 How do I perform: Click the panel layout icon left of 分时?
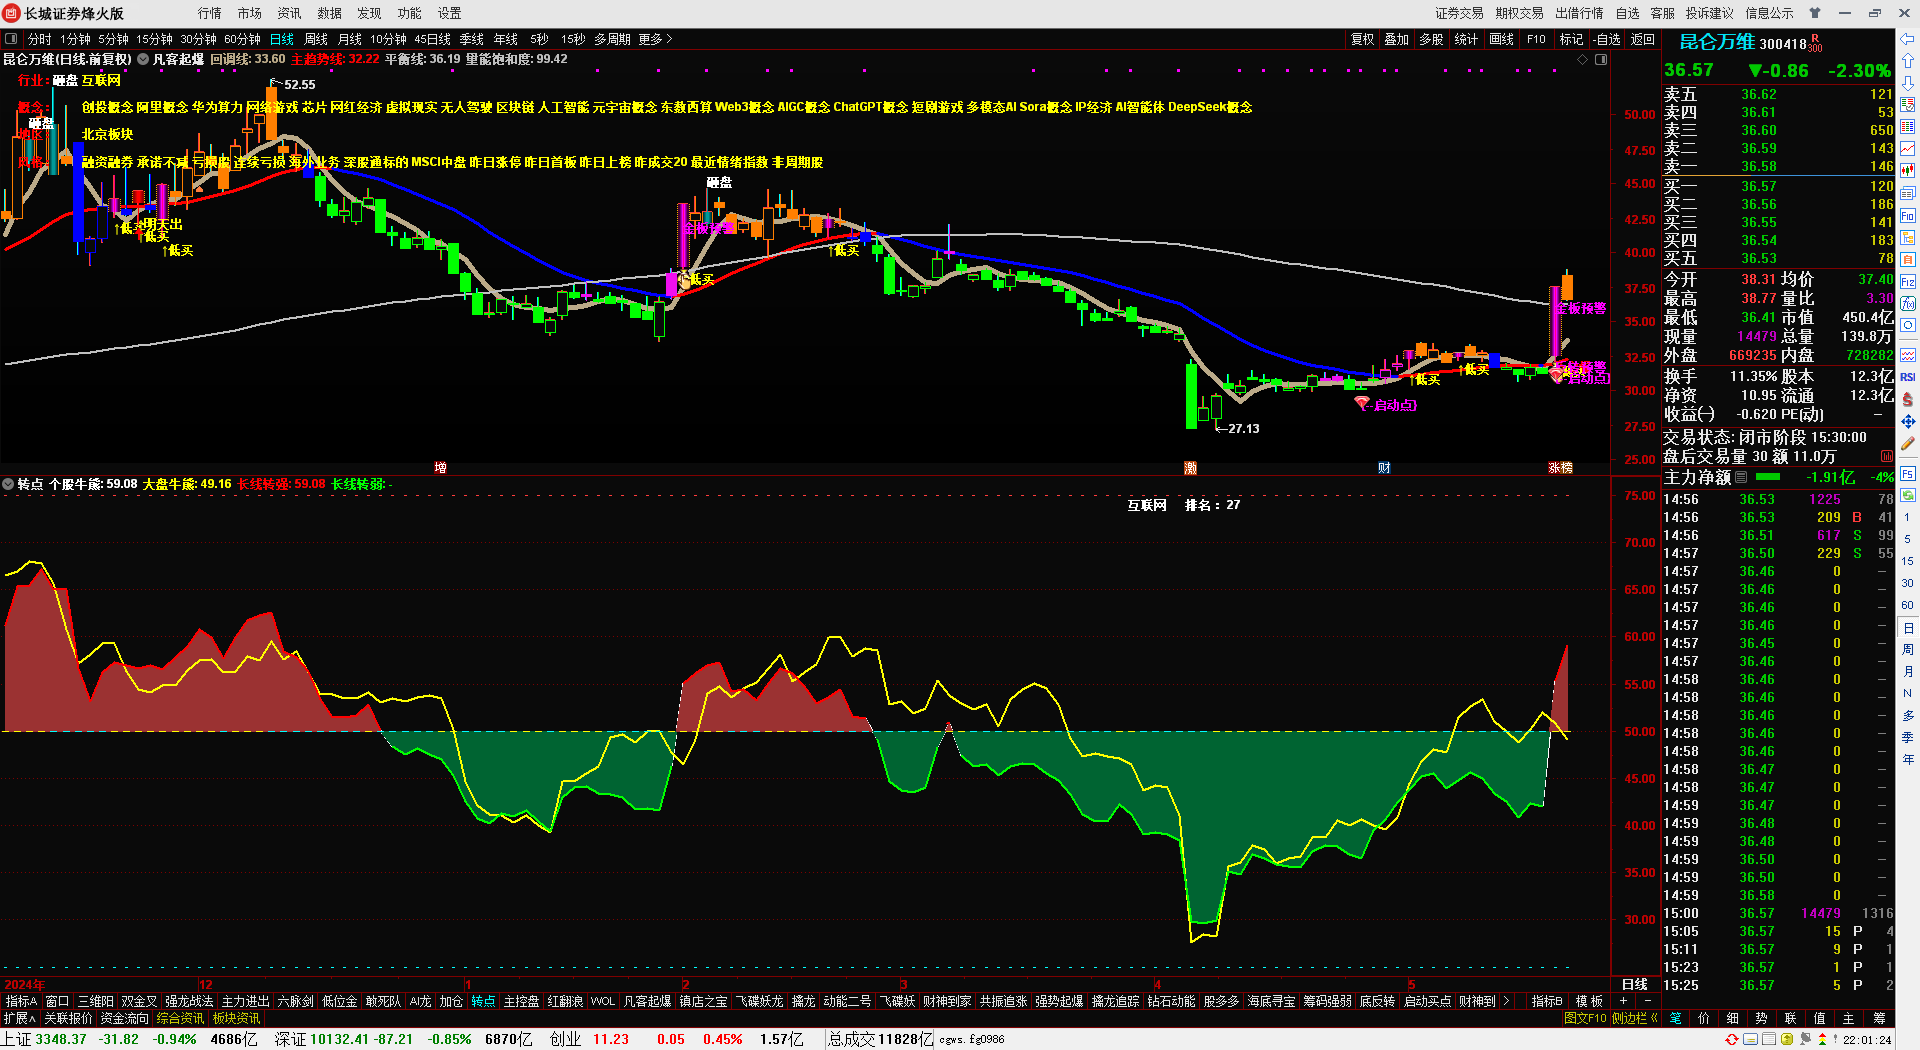(12, 39)
